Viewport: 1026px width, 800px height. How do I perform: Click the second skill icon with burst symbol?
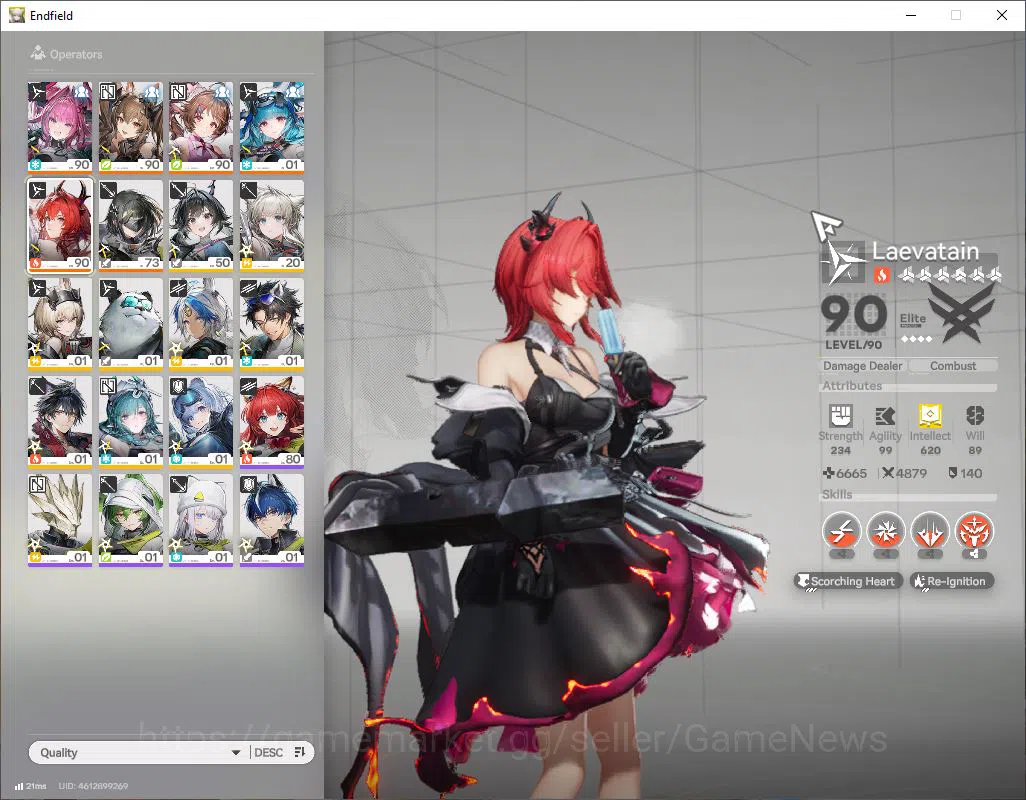(x=886, y=530)
